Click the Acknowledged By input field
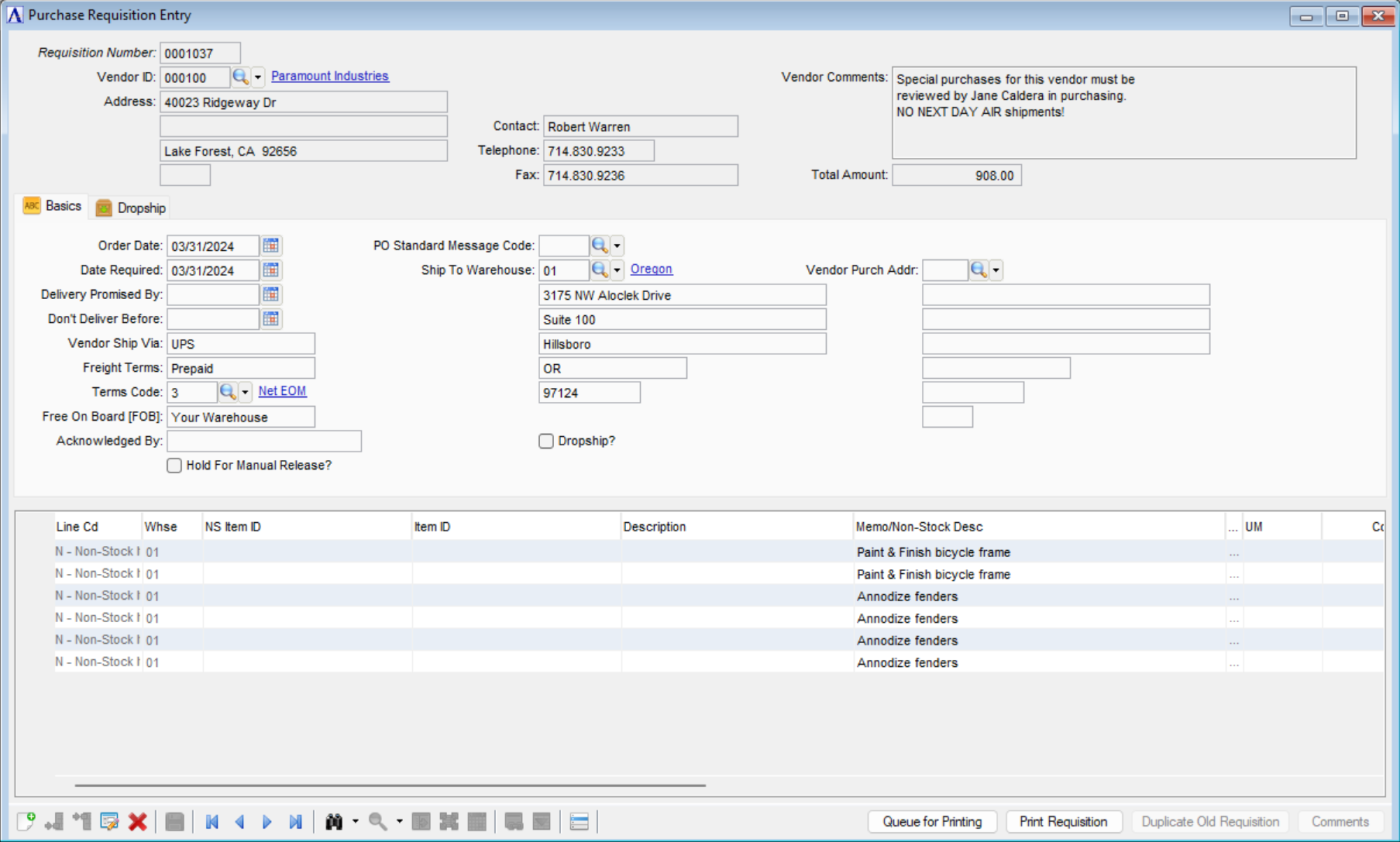The width and height of the screenshot is (1400, 842). [264, 441]
